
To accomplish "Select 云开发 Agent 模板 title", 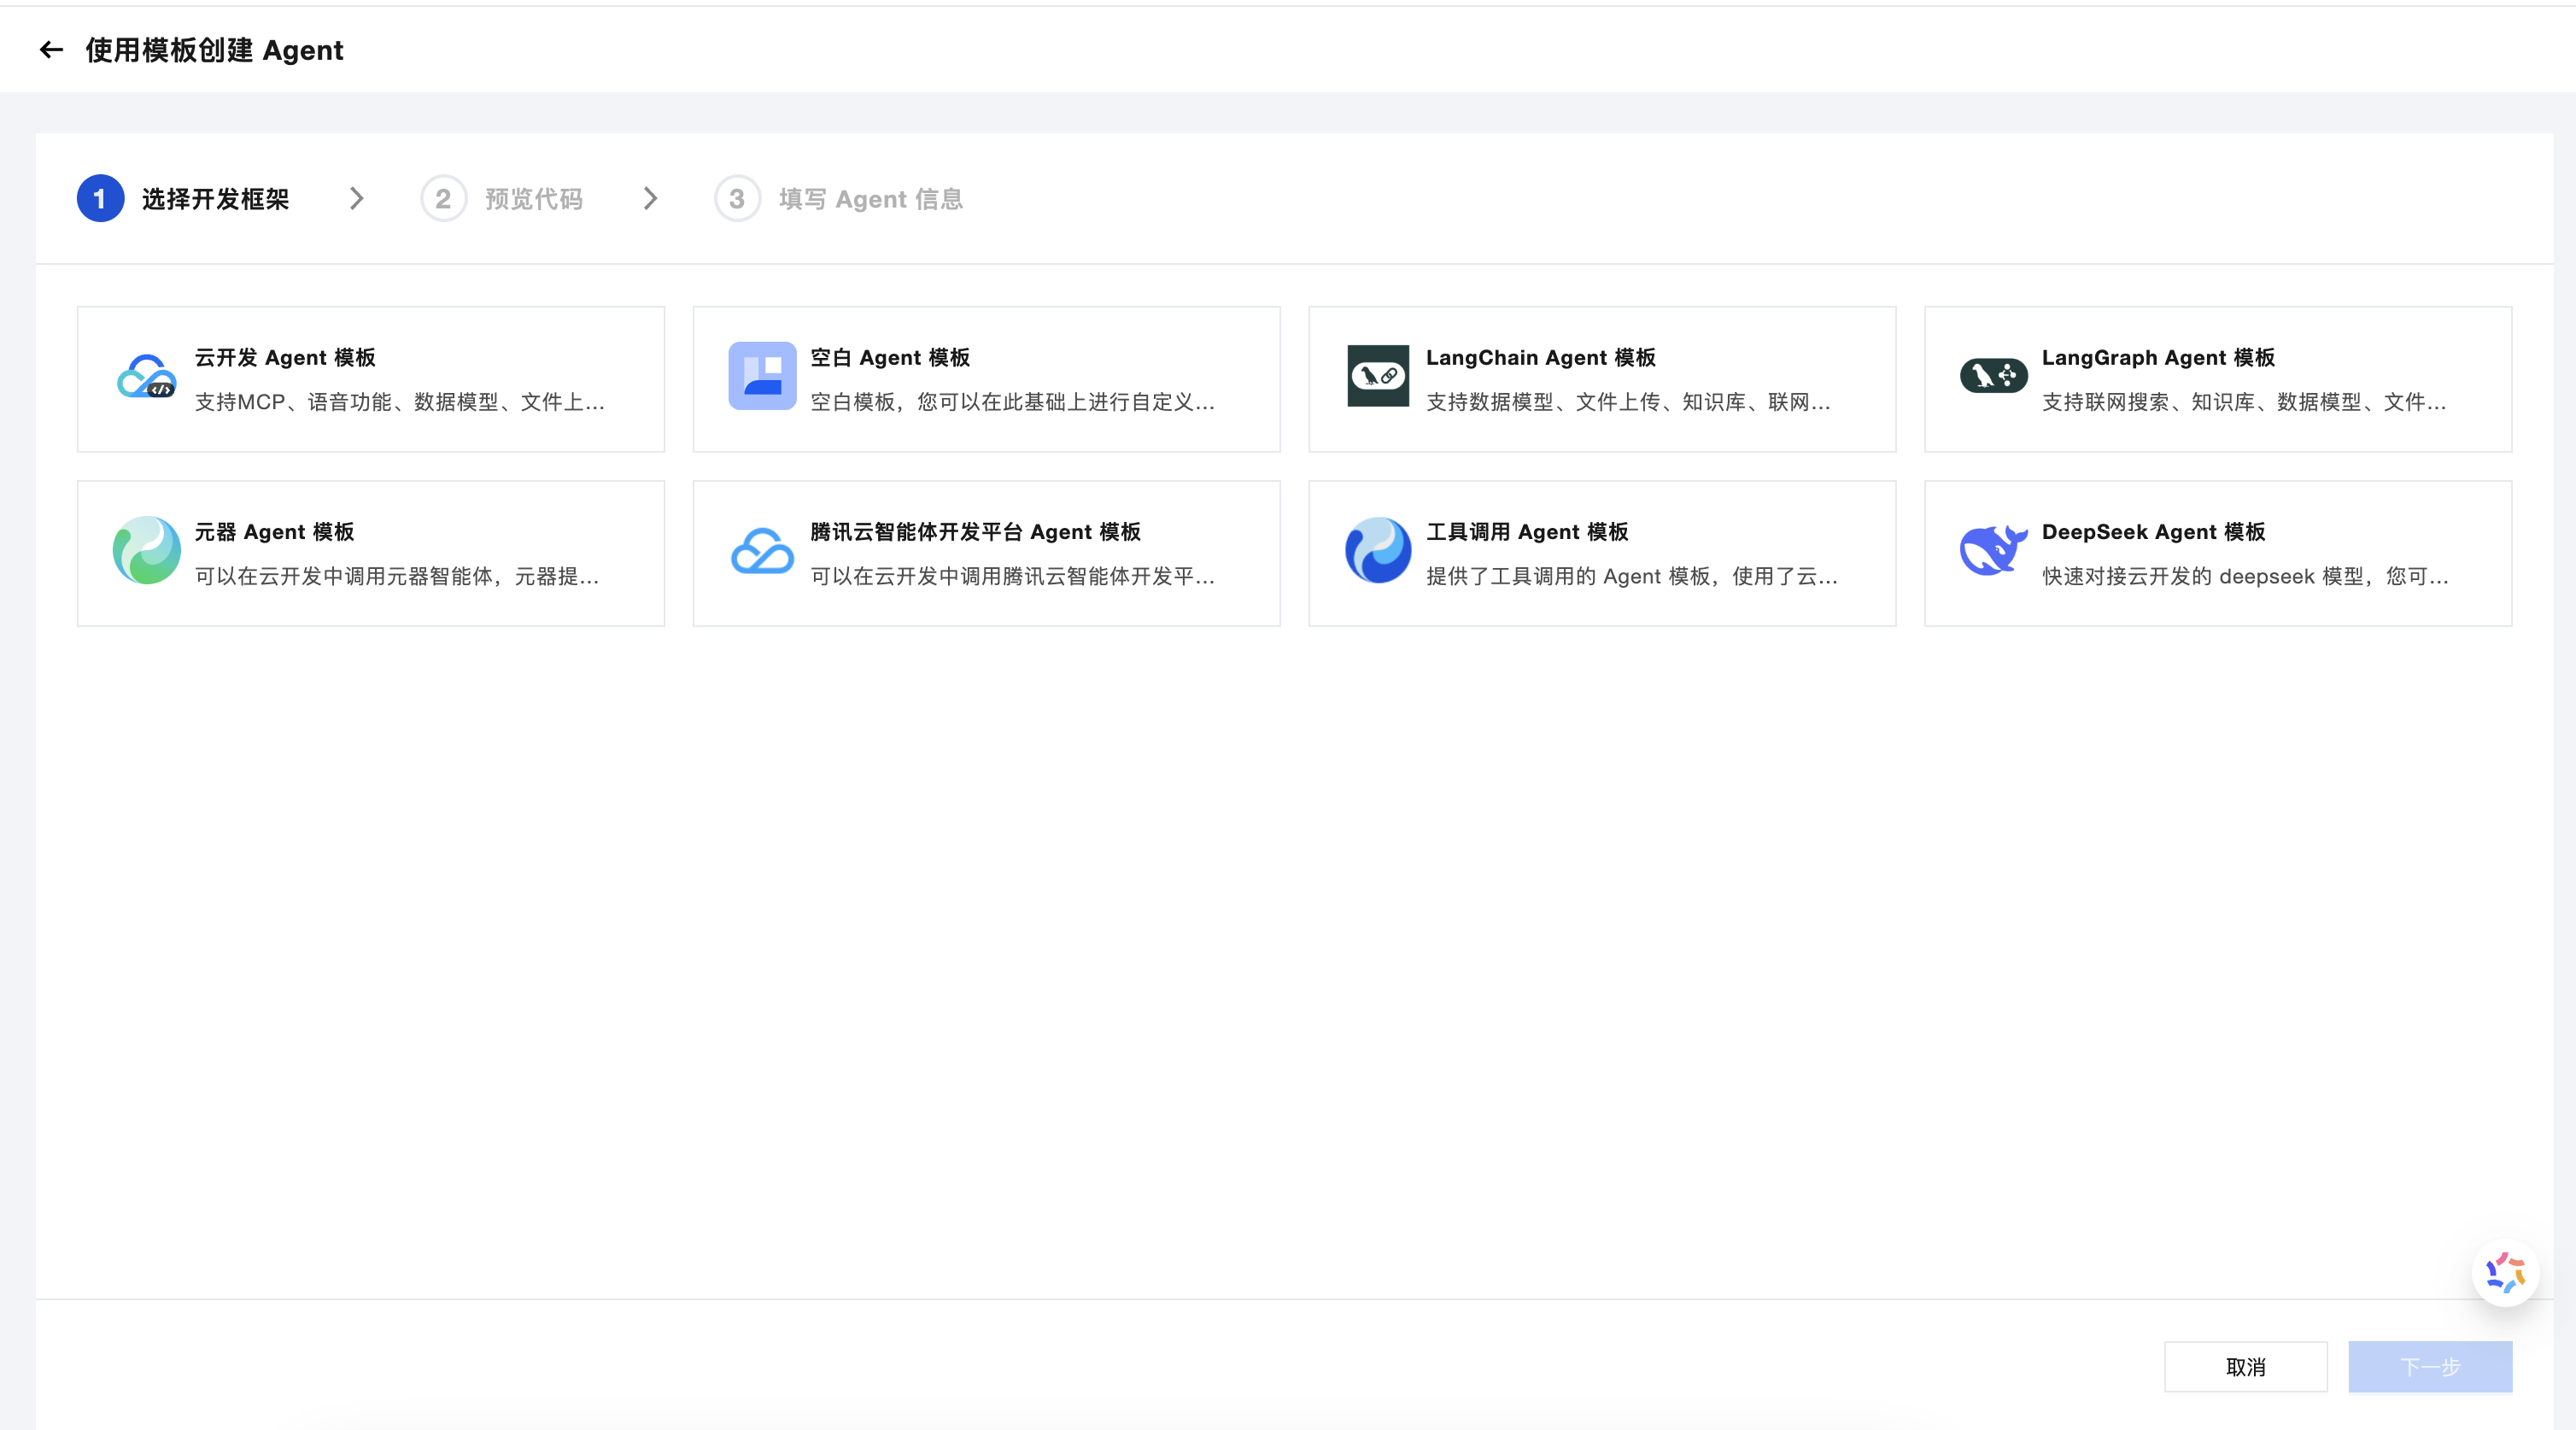I will [285, 358].
